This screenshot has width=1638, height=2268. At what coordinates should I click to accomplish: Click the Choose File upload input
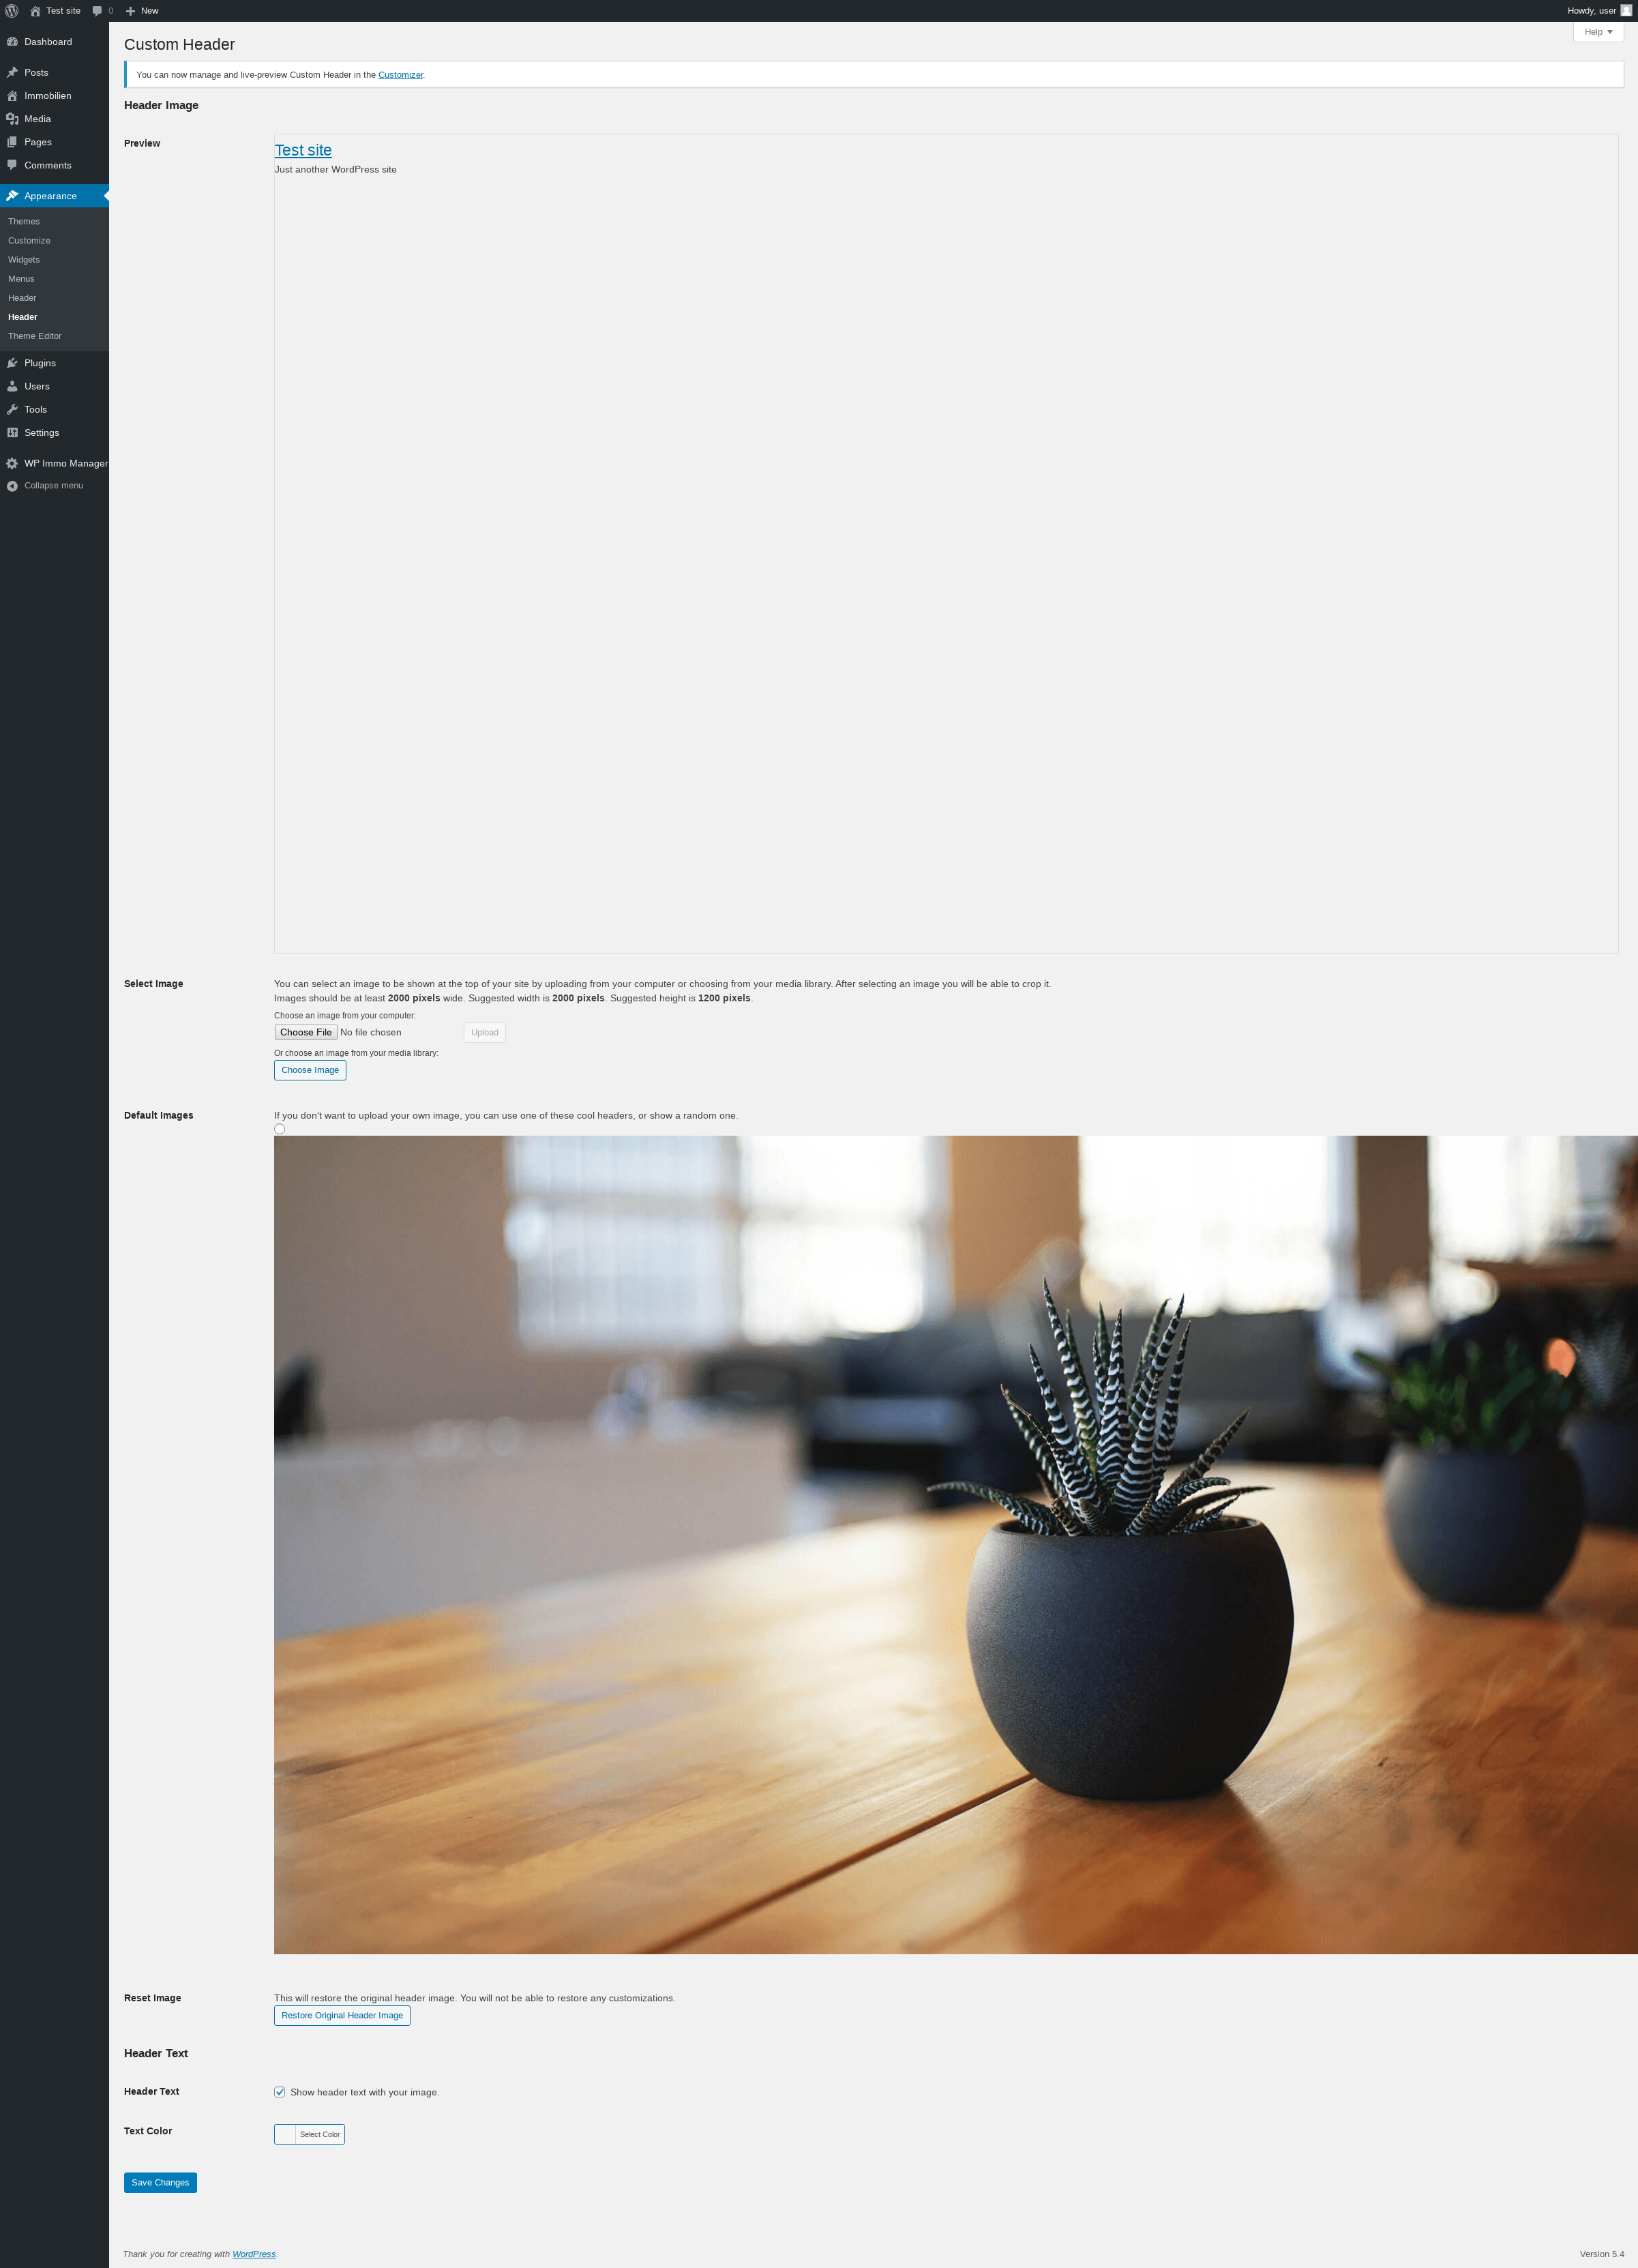coord(306,1032)
